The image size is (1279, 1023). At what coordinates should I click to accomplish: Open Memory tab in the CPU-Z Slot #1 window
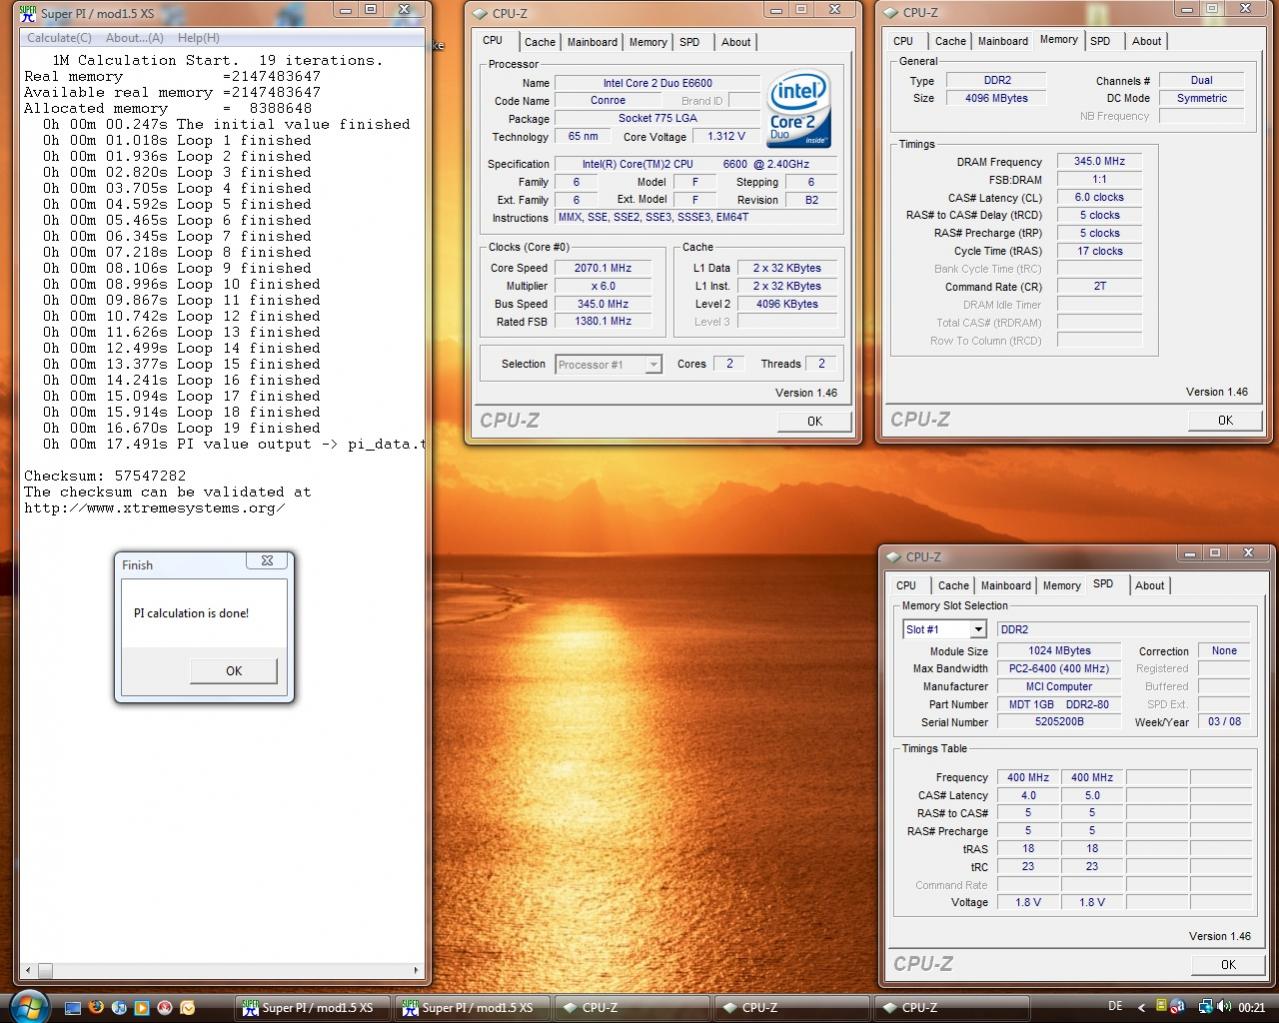(1062, 586)
